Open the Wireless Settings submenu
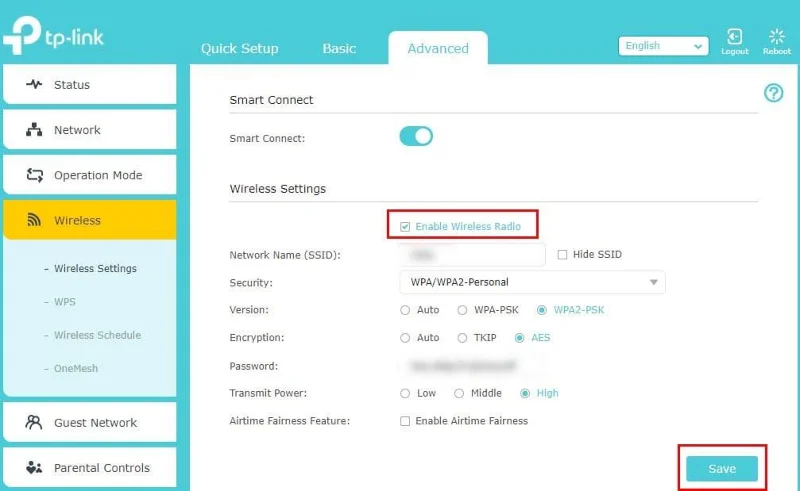The width and height of the screenshot is (800, 491). pos(95,268)
